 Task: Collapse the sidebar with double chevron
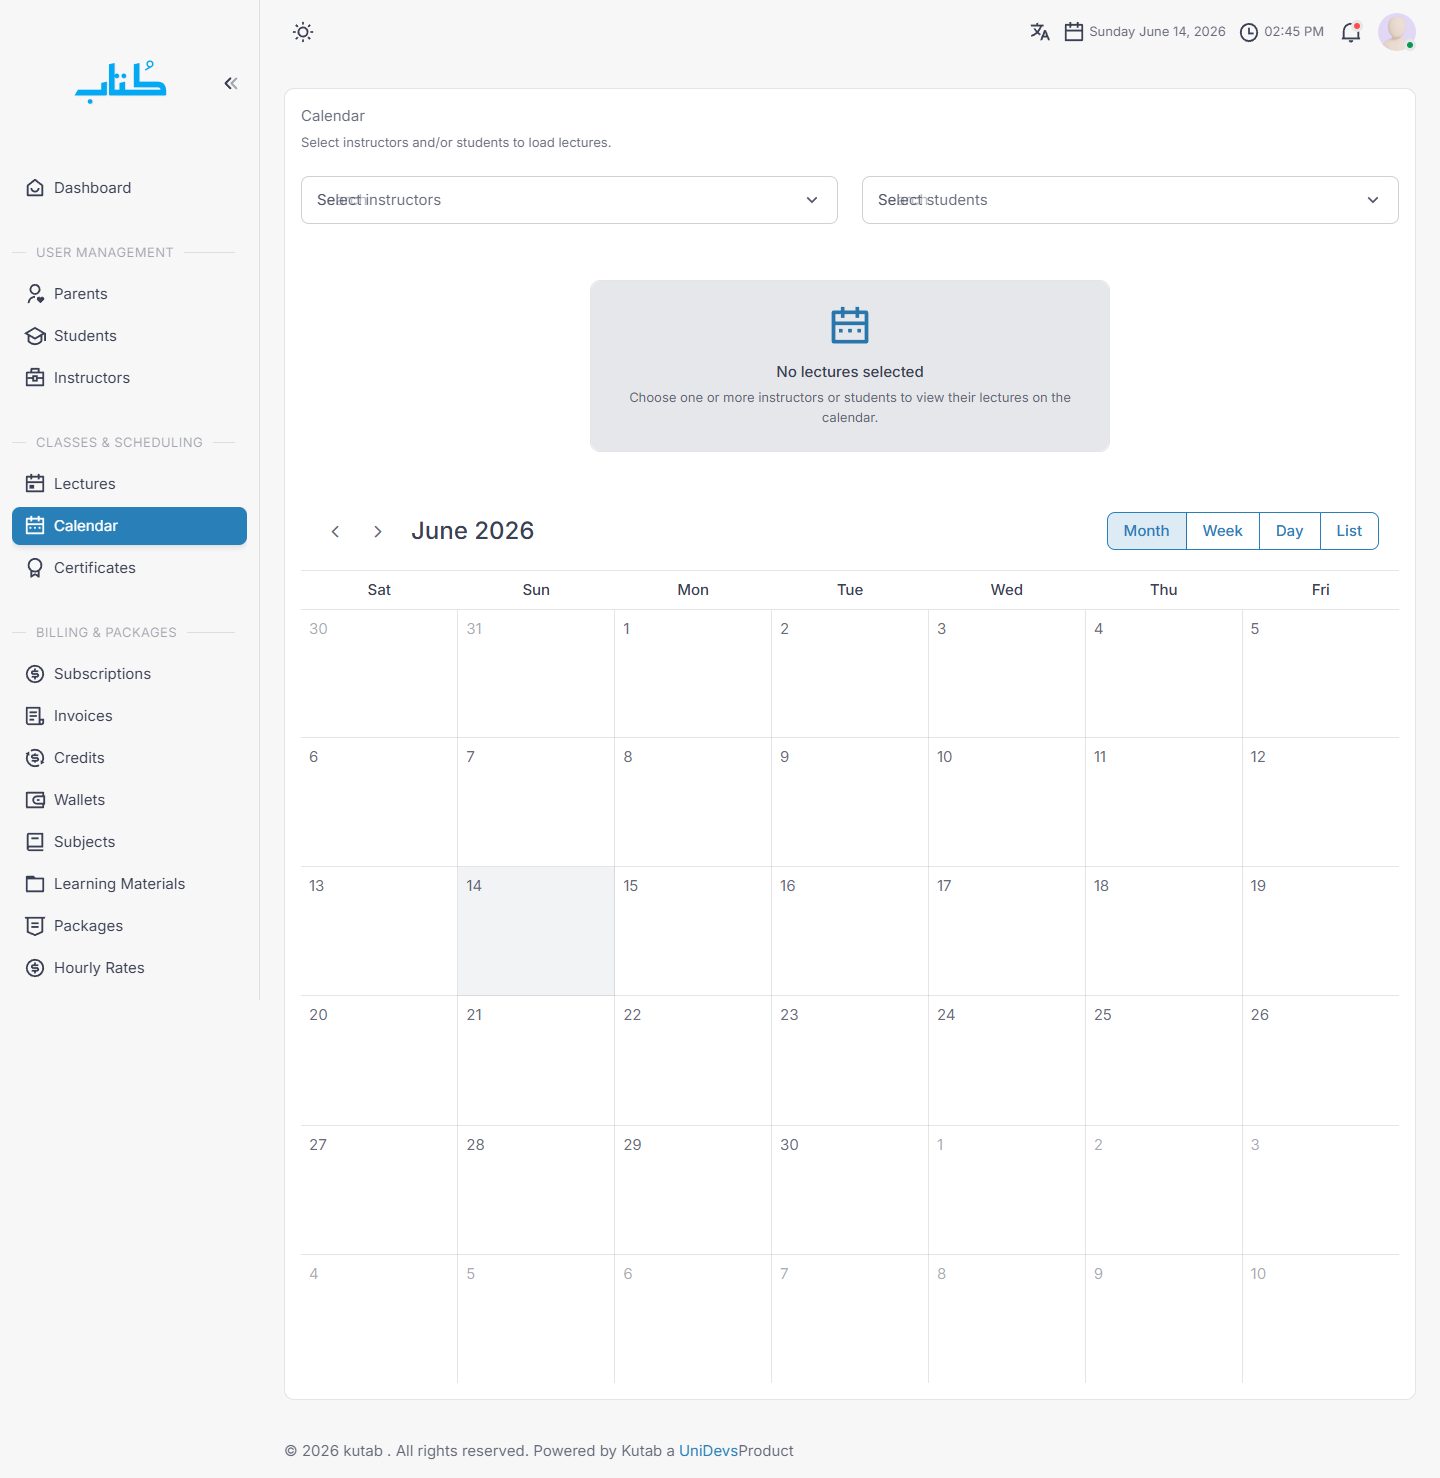coord(231,83)
